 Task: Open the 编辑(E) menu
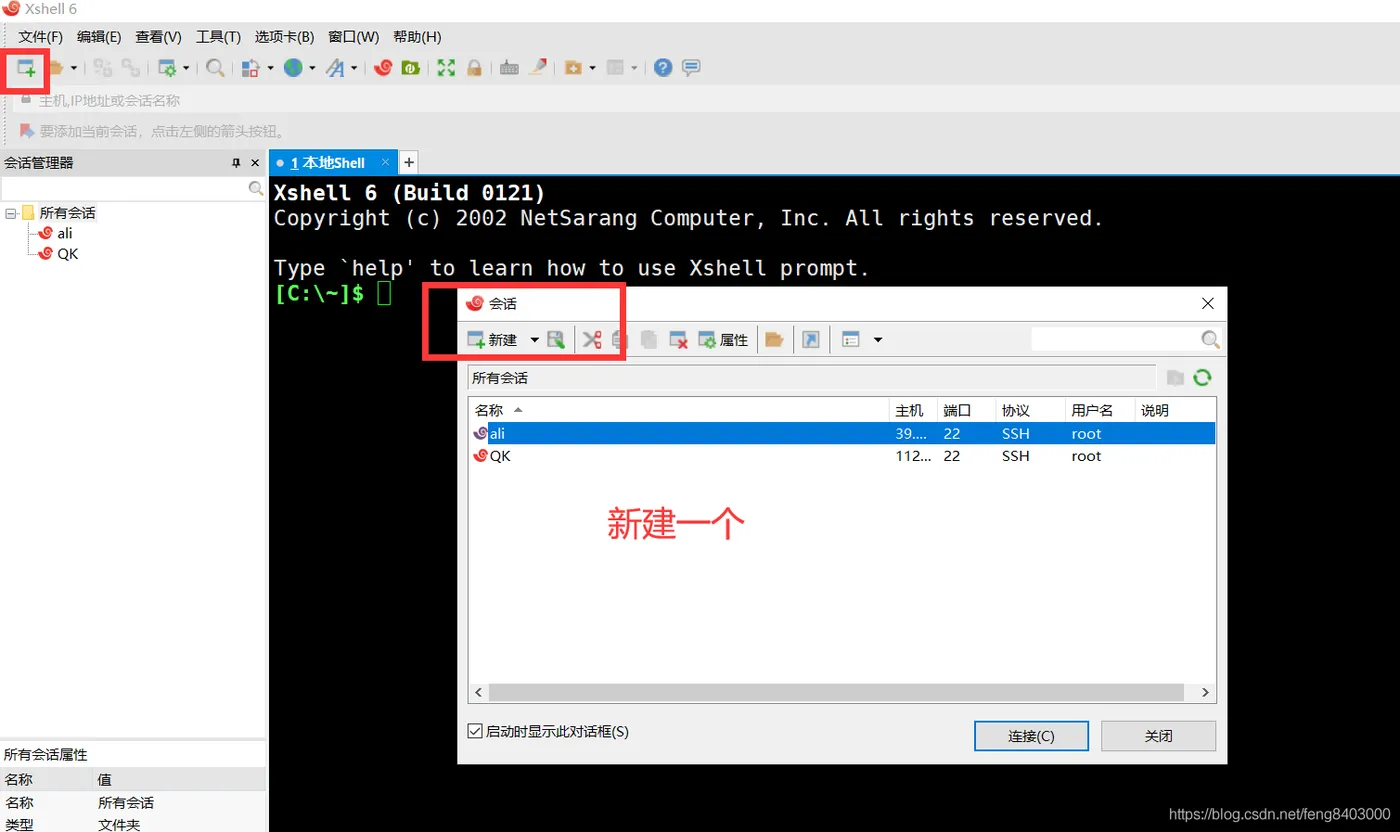click(x=99, y=37)
